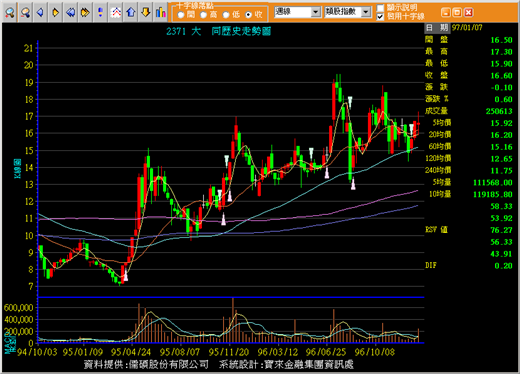This screenshot has height=374, width=520.
Task: Click the blue up arrow icon
Action: [131, 13]
